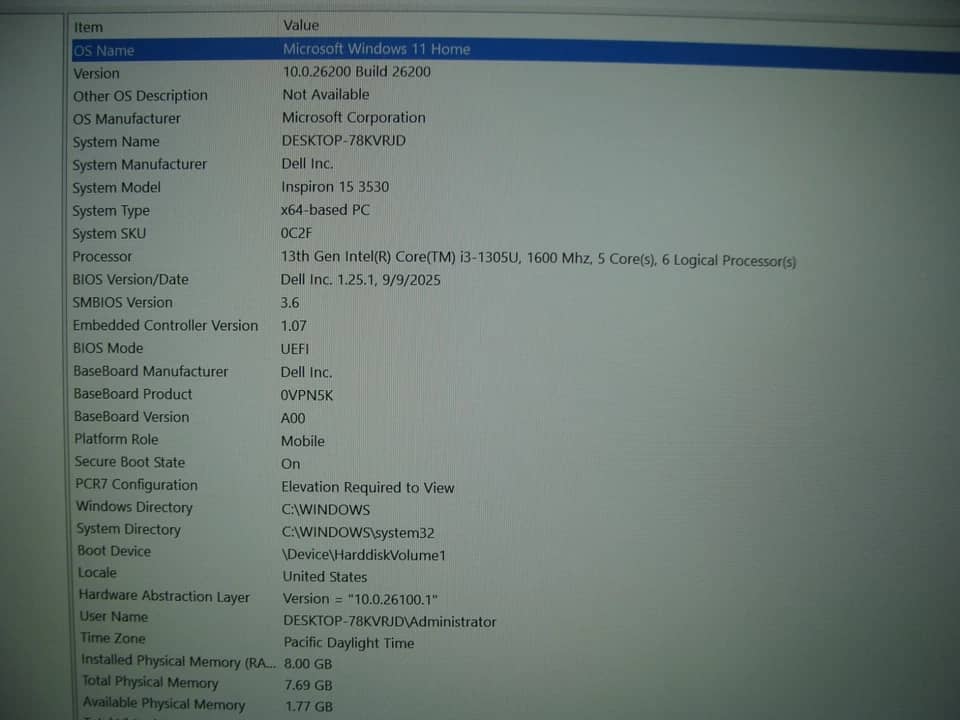This screenshot has width=960, height=720.
Task: Select the Version row label
Action: coord(96,73)
